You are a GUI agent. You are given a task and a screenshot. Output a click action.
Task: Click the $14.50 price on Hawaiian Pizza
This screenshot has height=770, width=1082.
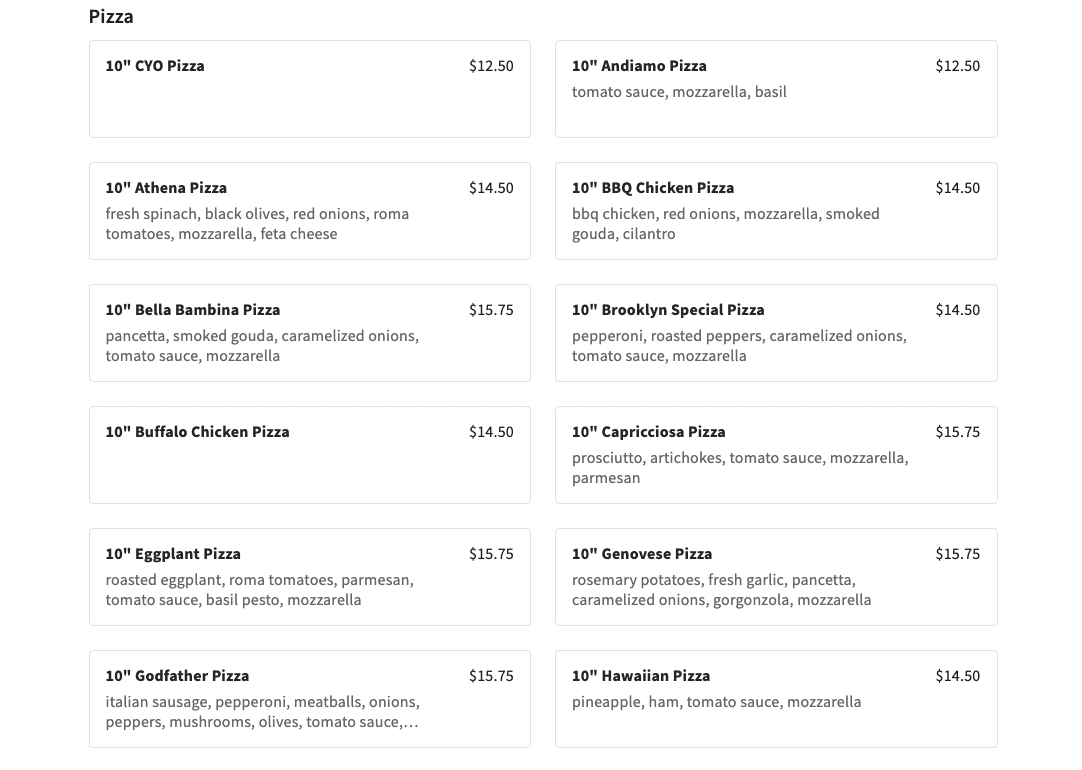click(957, 676)
